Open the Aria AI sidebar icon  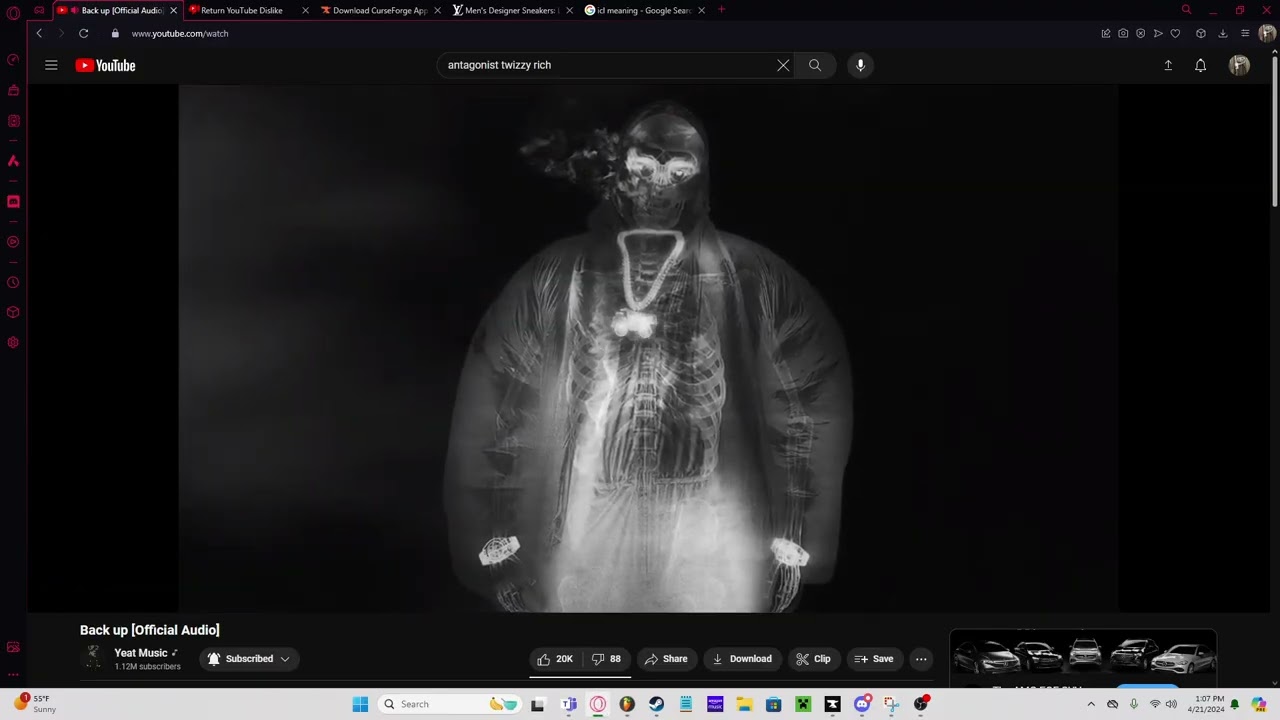click(x=13, y=161)
